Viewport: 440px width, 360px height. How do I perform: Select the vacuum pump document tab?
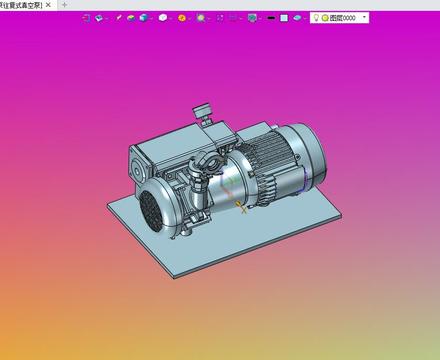coord(21,5)
